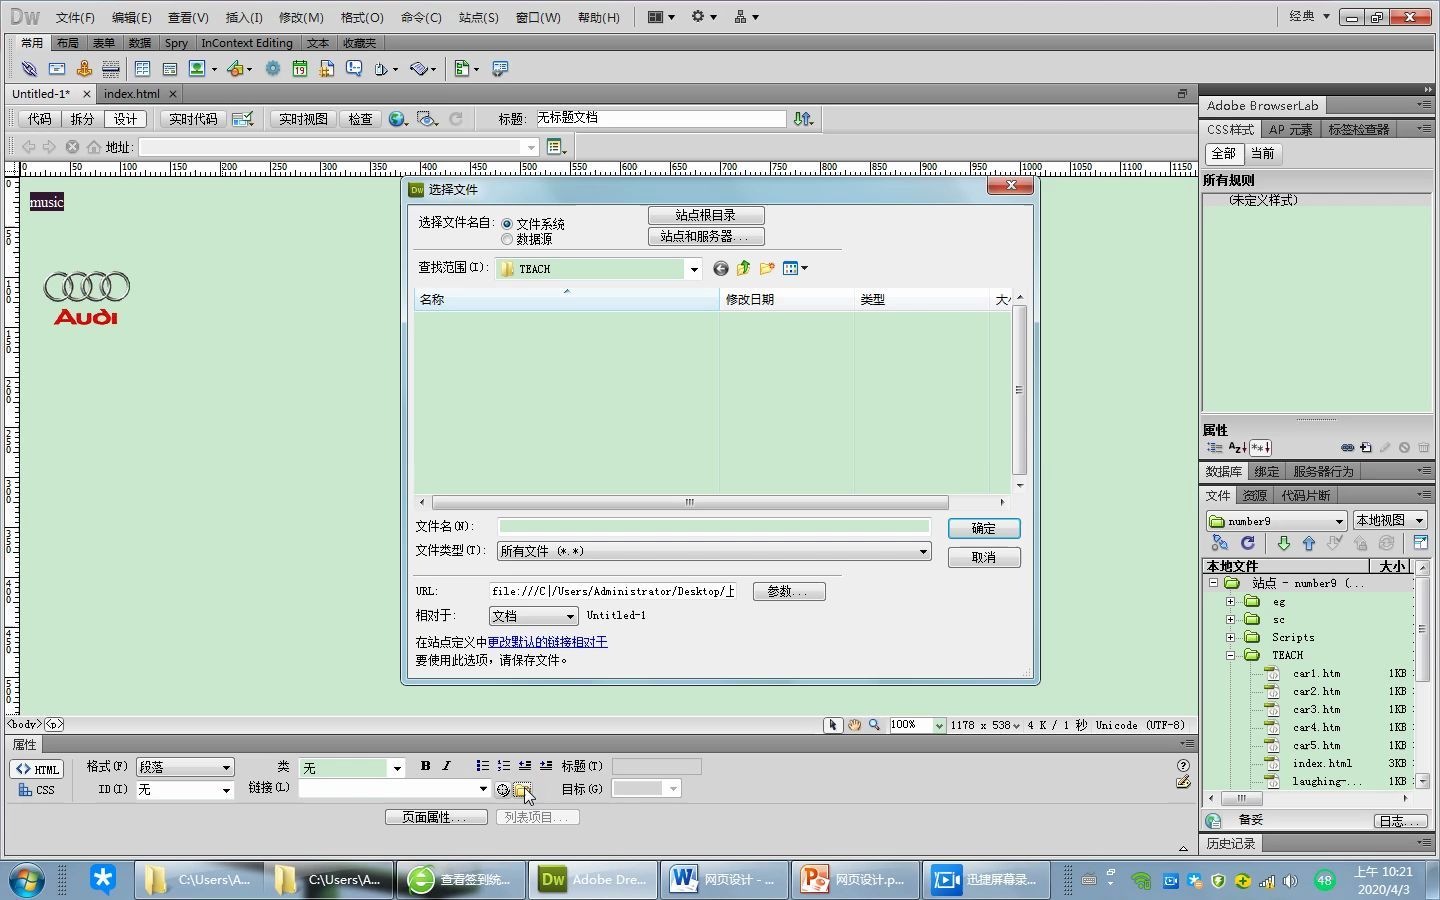Click the Media insert icon
The height and width of the screenshot is (900, 1440).
[x=234, y=69]
